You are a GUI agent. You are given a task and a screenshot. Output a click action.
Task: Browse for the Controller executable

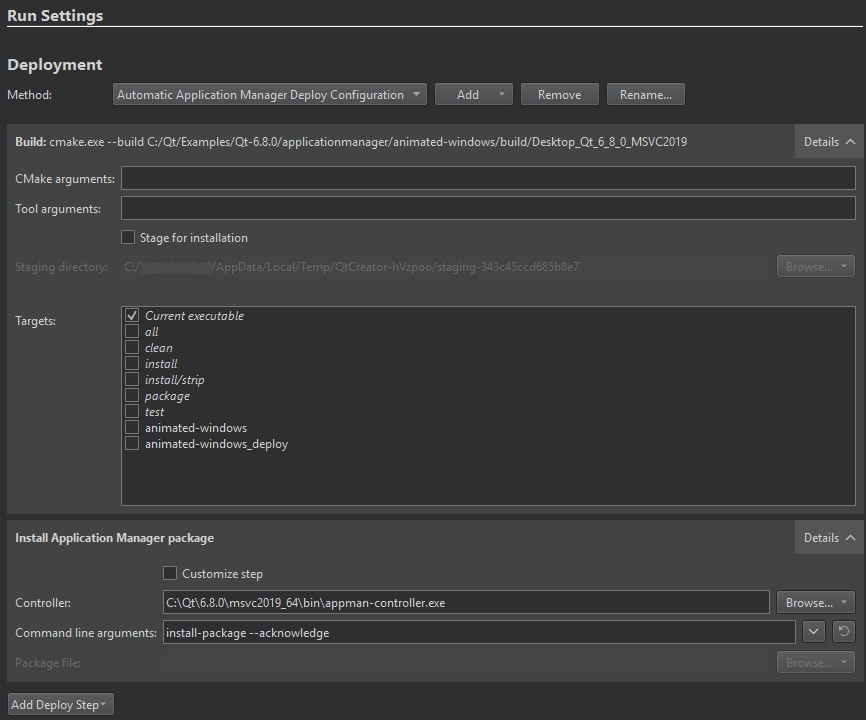(x=815, y=603)
